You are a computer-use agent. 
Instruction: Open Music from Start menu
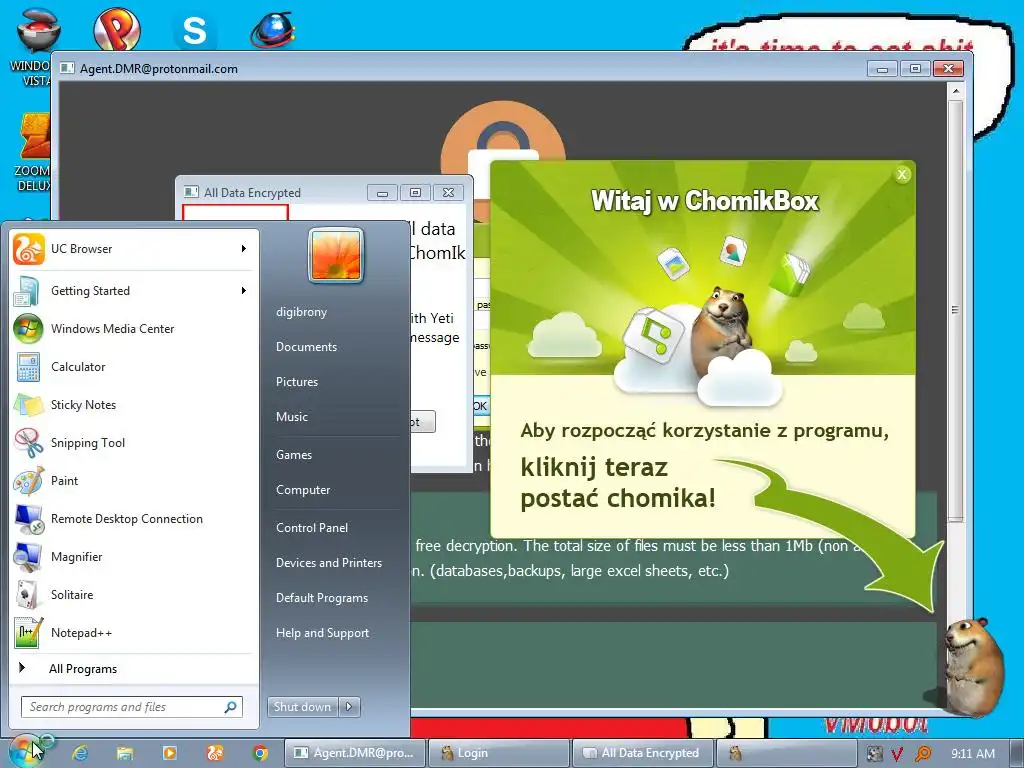click(291, 417)
